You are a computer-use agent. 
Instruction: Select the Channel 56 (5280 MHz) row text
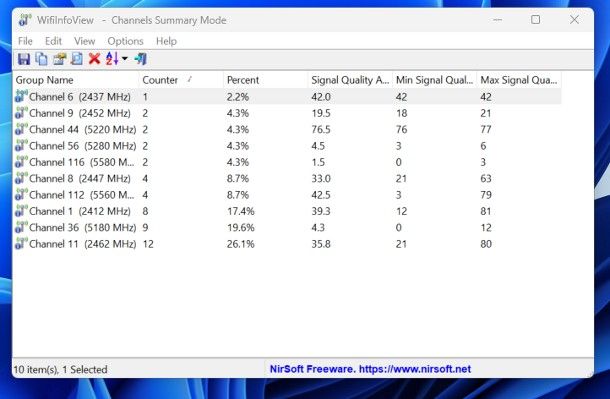82,146
